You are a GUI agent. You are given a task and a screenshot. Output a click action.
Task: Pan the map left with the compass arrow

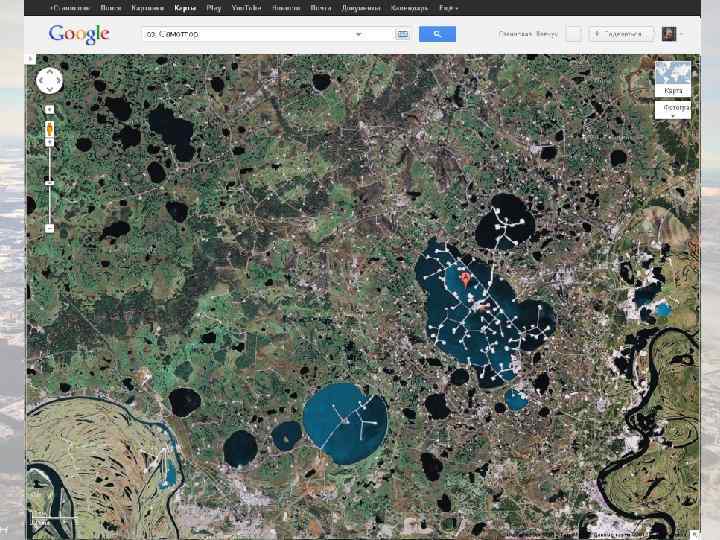(41, 81)
